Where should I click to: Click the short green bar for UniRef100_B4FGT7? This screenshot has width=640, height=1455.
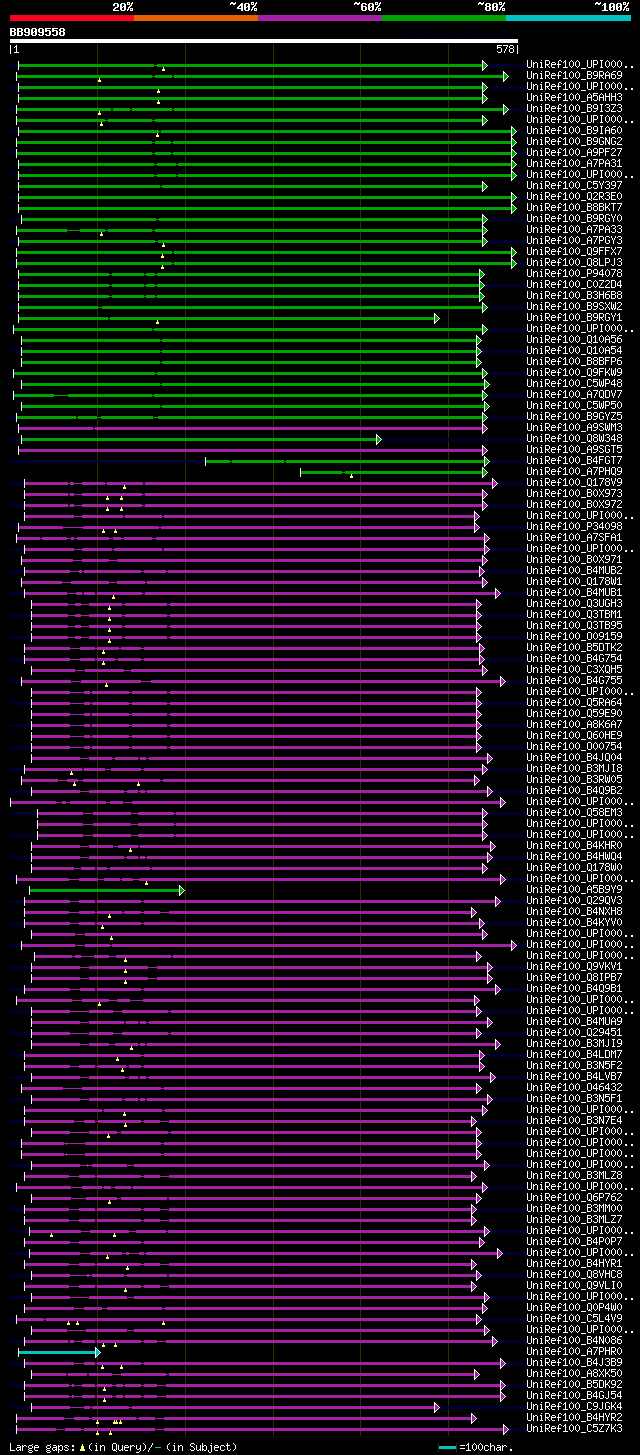point(347,461)
